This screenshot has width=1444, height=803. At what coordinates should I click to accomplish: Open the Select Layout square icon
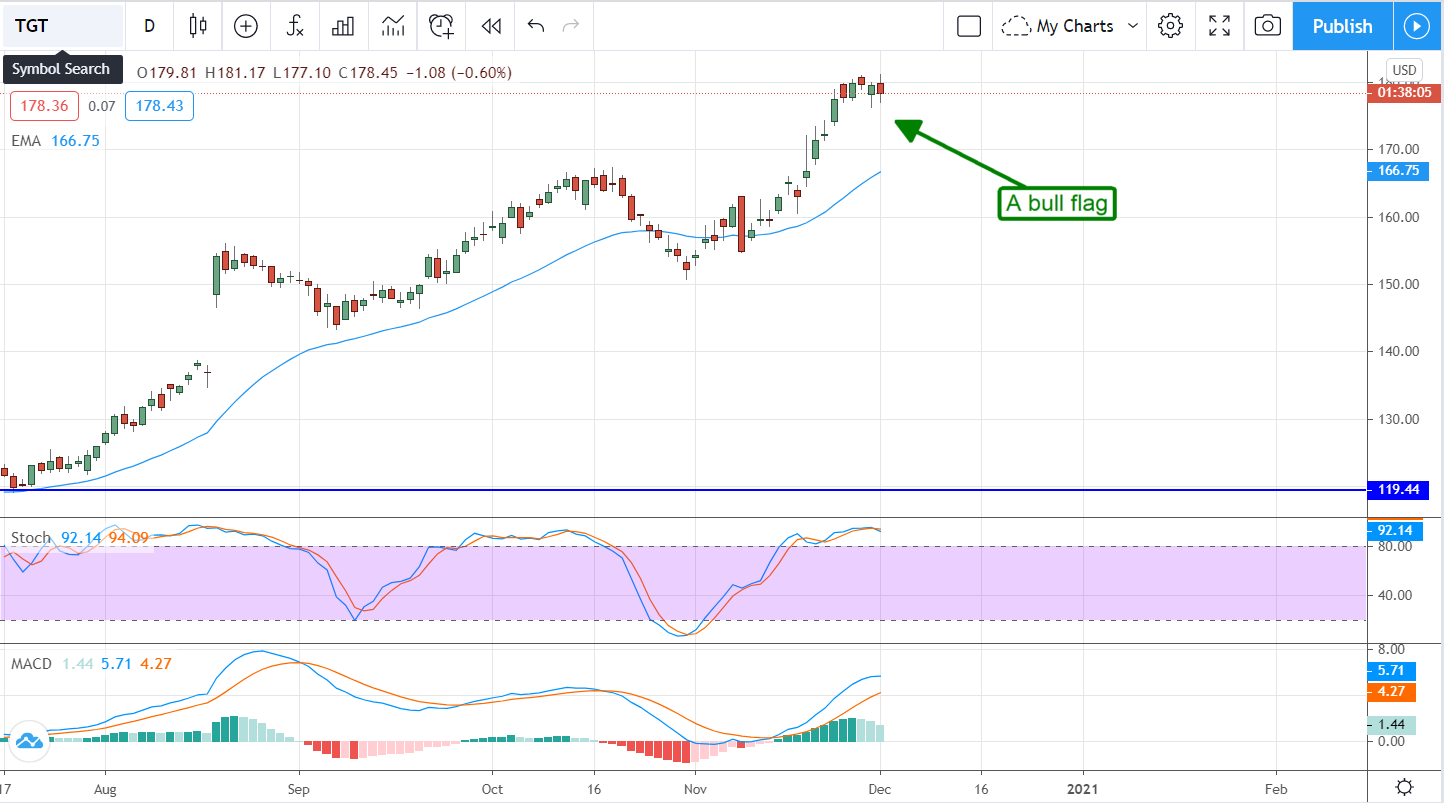click(x=968, y=26)
